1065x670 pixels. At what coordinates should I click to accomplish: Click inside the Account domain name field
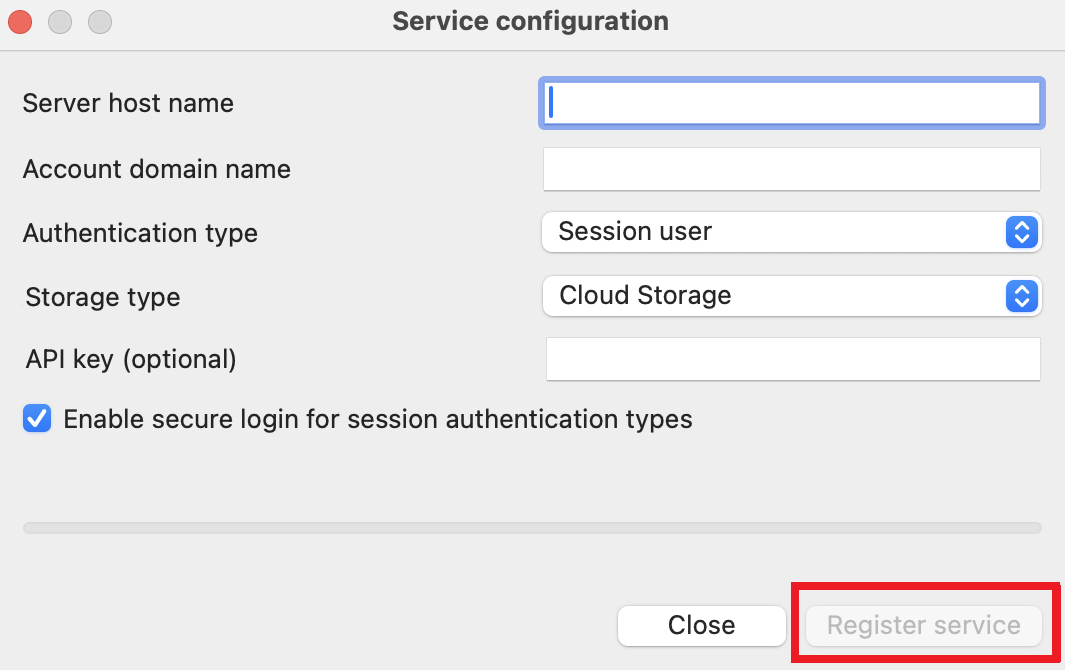(790, 168)
